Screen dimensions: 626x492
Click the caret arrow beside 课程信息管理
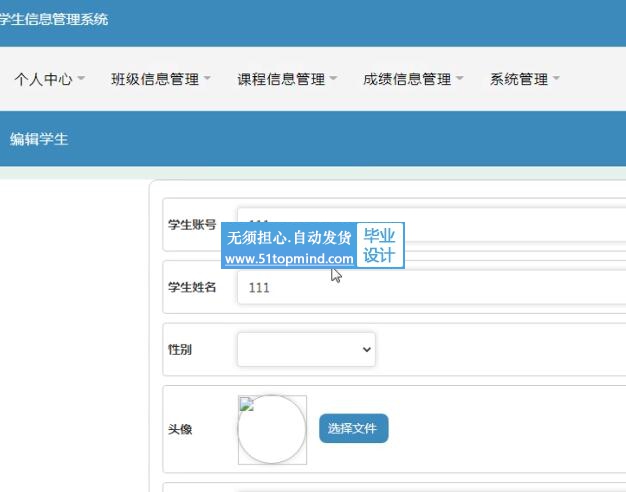[333, 79]
